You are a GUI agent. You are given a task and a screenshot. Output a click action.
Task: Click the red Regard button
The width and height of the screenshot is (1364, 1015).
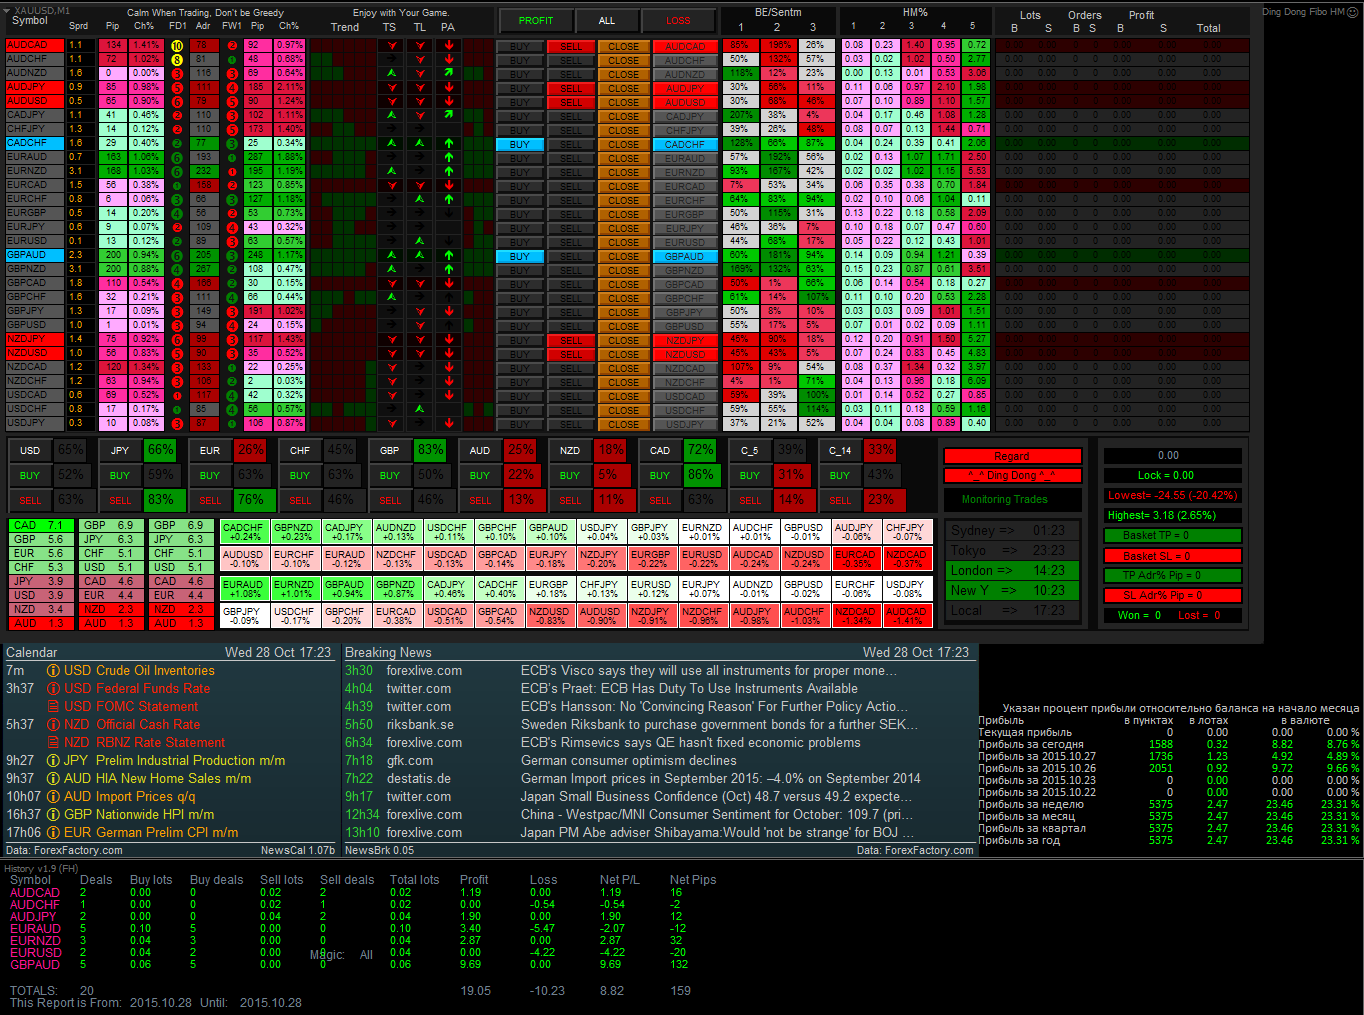pyautogui.click(x=1012, y=456)
